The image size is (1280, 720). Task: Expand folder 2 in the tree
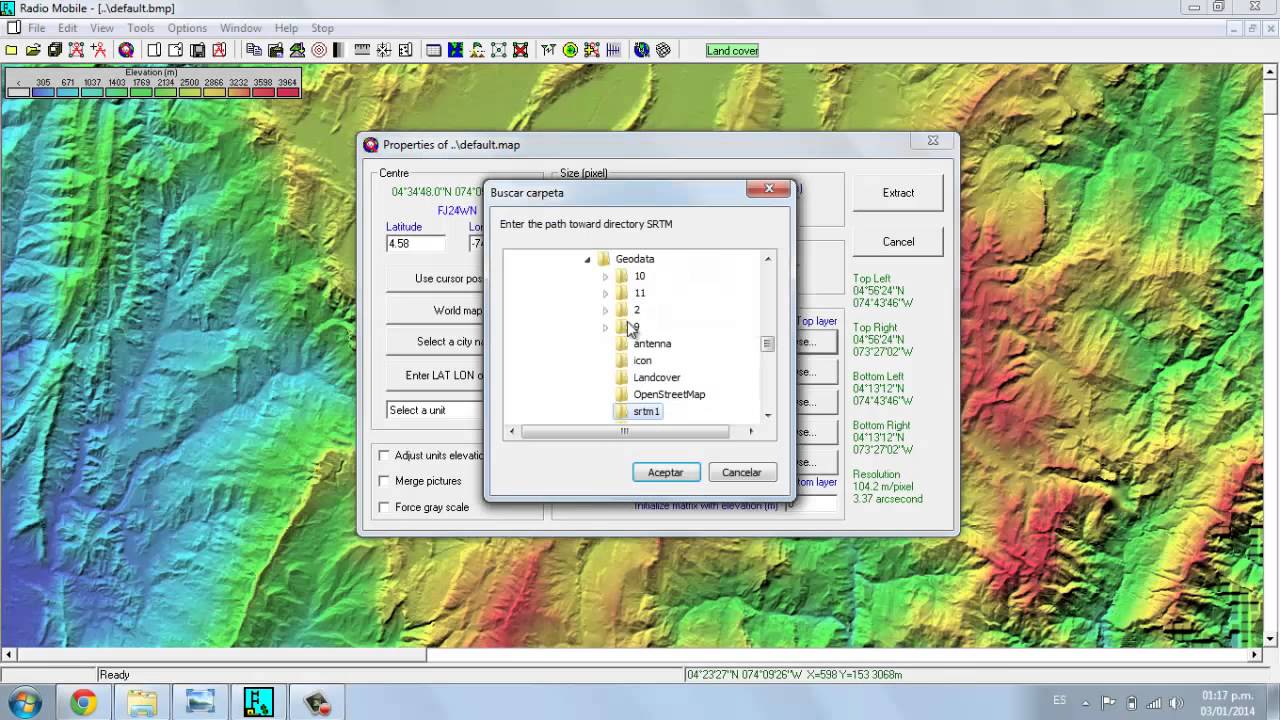605,310
